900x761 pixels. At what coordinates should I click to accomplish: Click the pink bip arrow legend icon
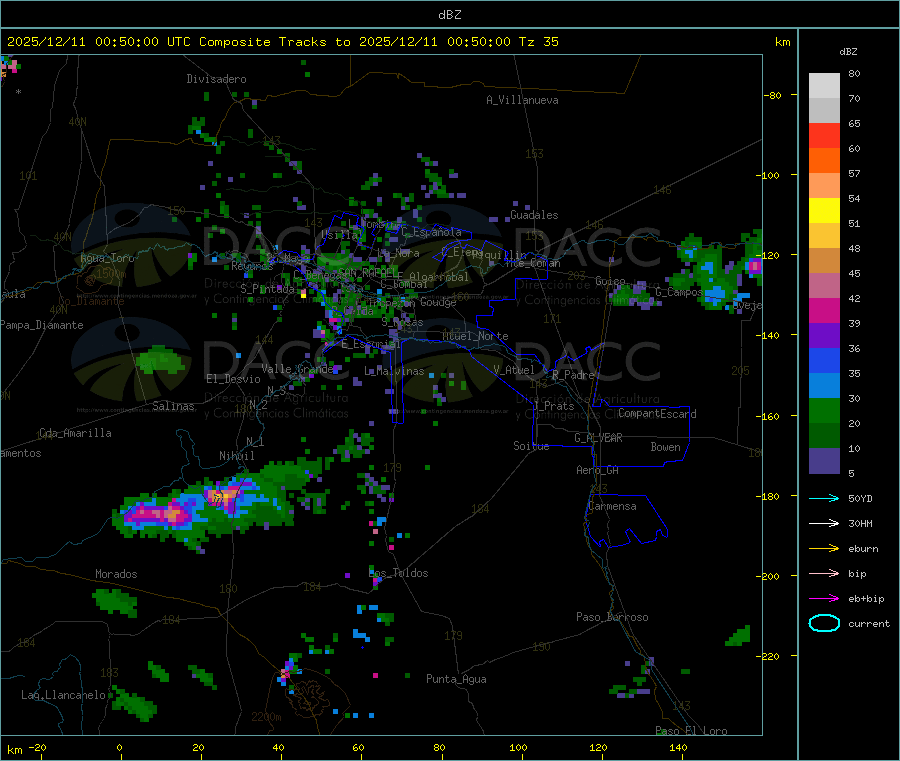[824, 573]
